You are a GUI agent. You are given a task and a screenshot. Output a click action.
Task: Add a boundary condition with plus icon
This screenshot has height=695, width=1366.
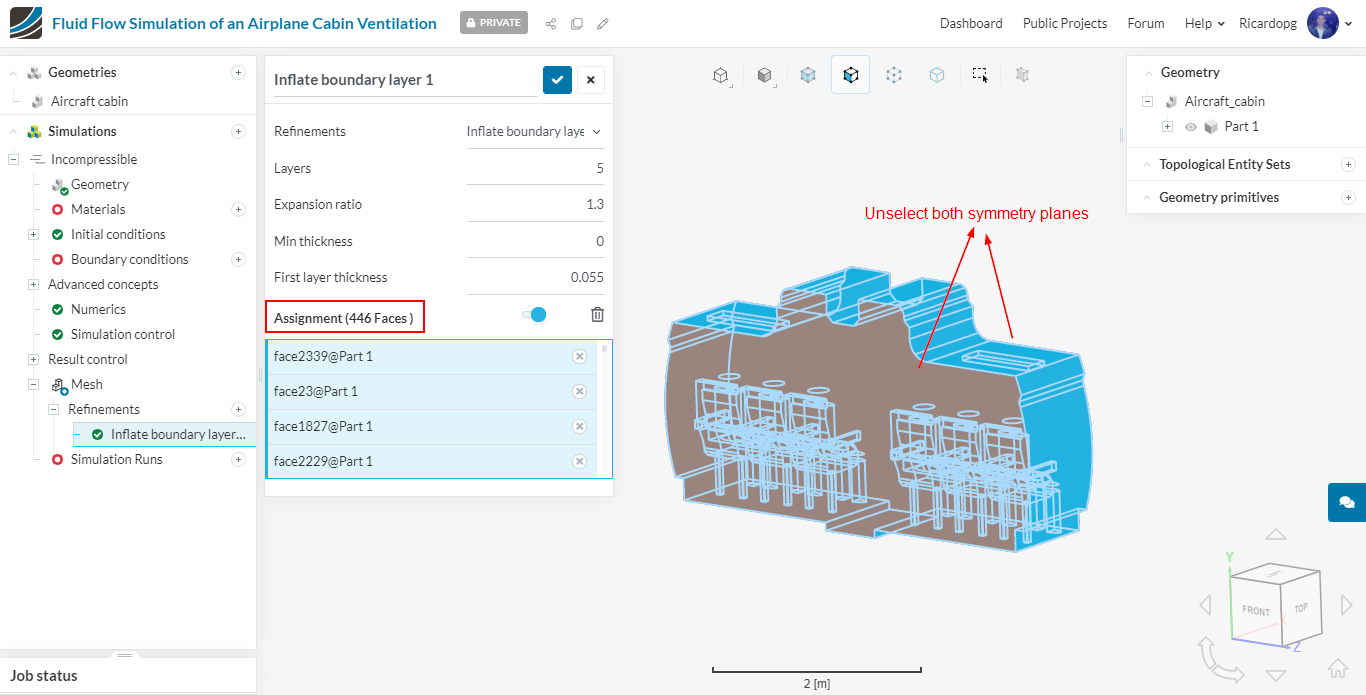238,259
